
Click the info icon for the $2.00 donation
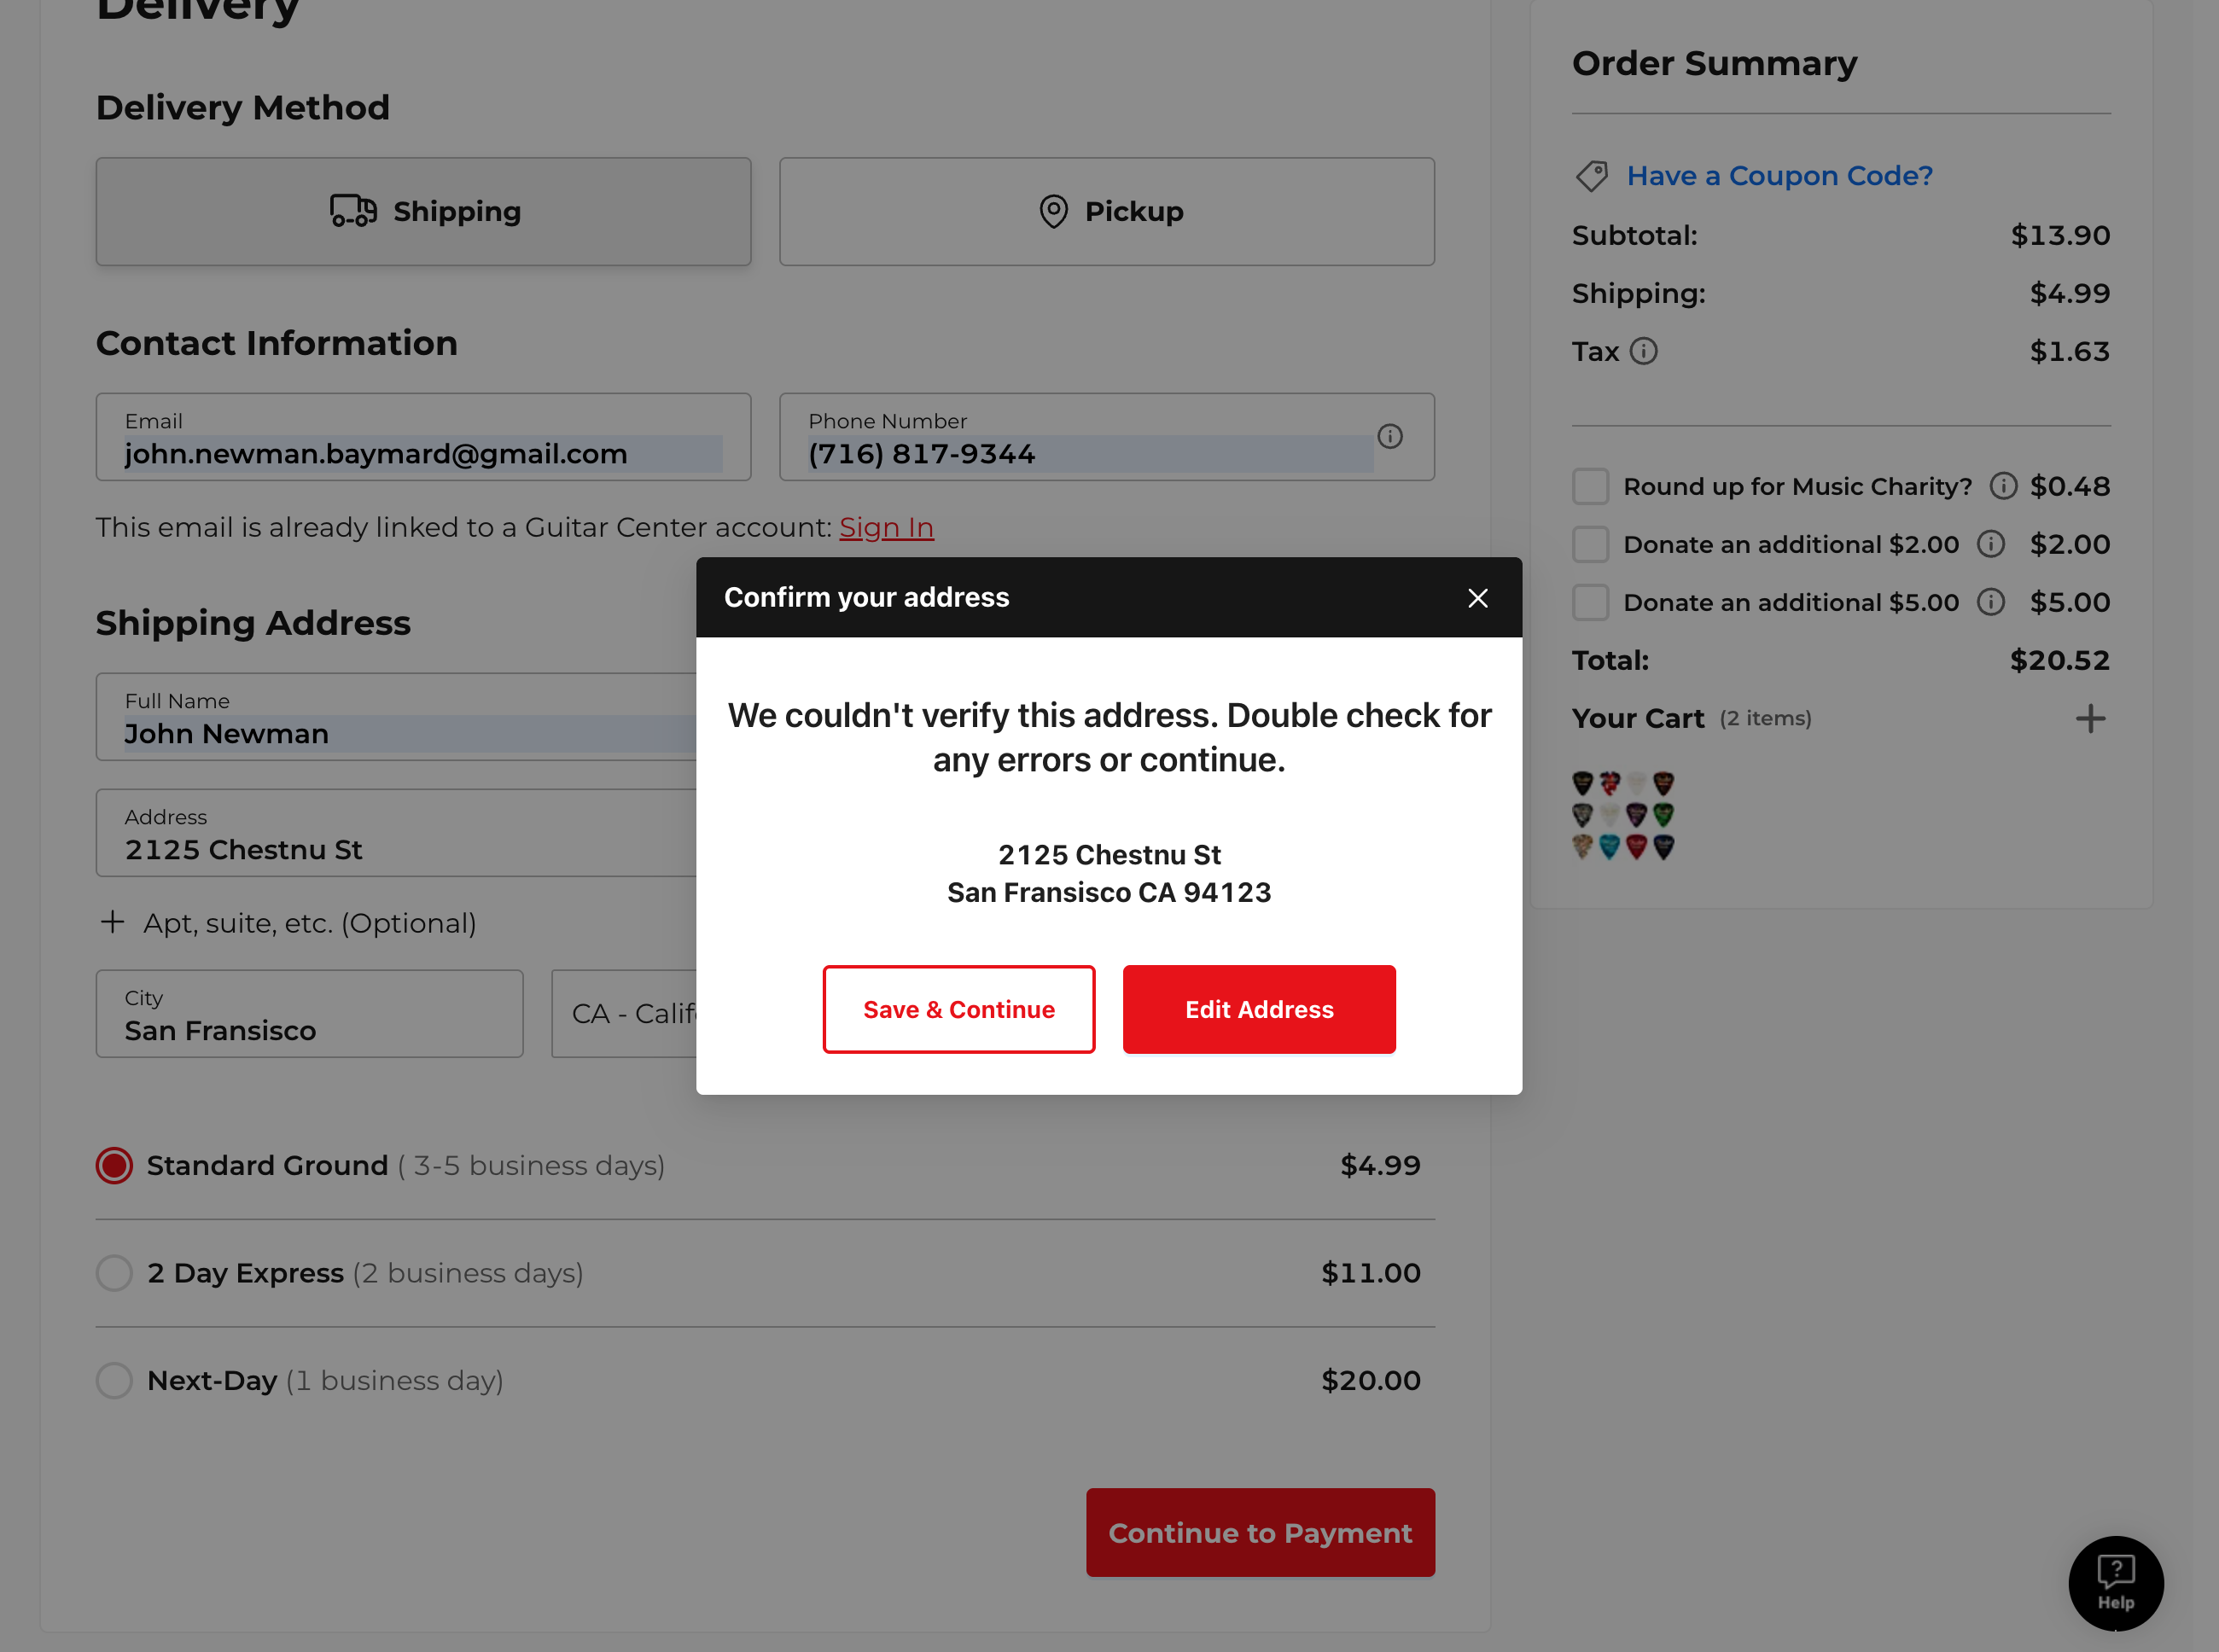(1990, 544)
